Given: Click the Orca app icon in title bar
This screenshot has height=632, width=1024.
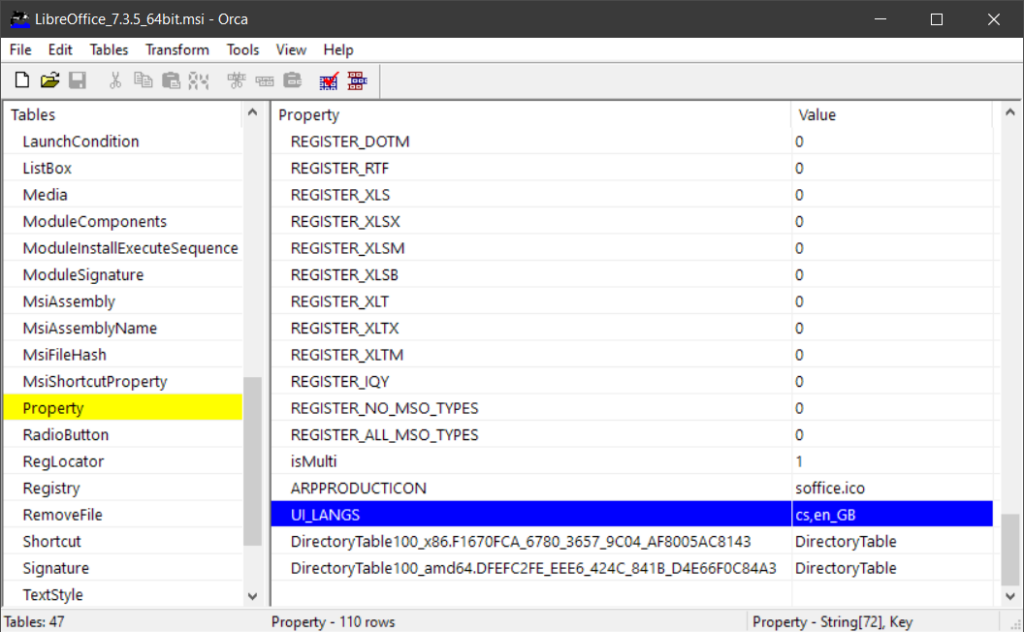Looking at the screenshot, I should click(20, 19).
